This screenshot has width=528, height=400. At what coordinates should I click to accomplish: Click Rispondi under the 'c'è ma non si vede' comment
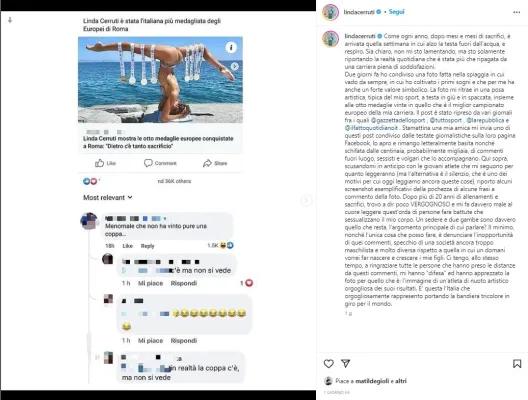point(184,283)
